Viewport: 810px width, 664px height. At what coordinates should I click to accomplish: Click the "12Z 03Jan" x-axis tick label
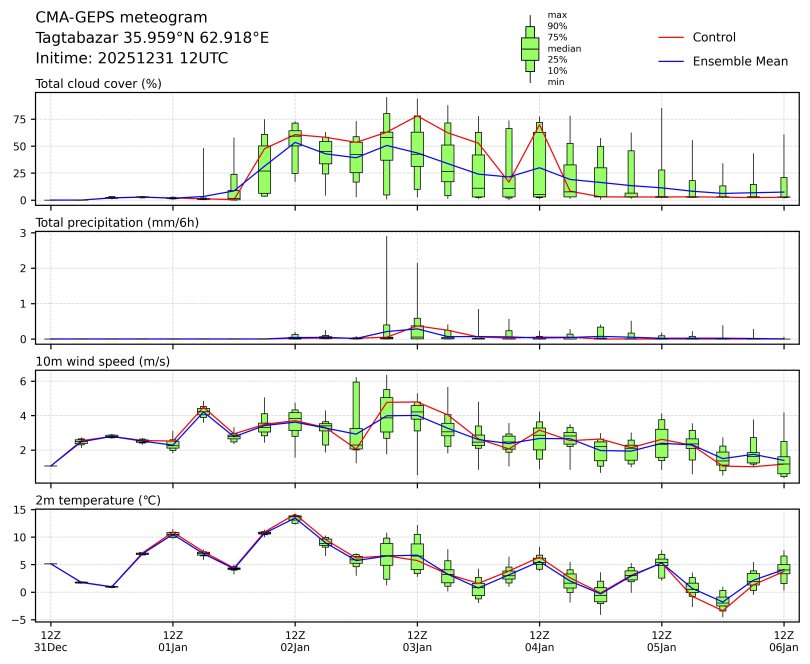tap(417, 640)
